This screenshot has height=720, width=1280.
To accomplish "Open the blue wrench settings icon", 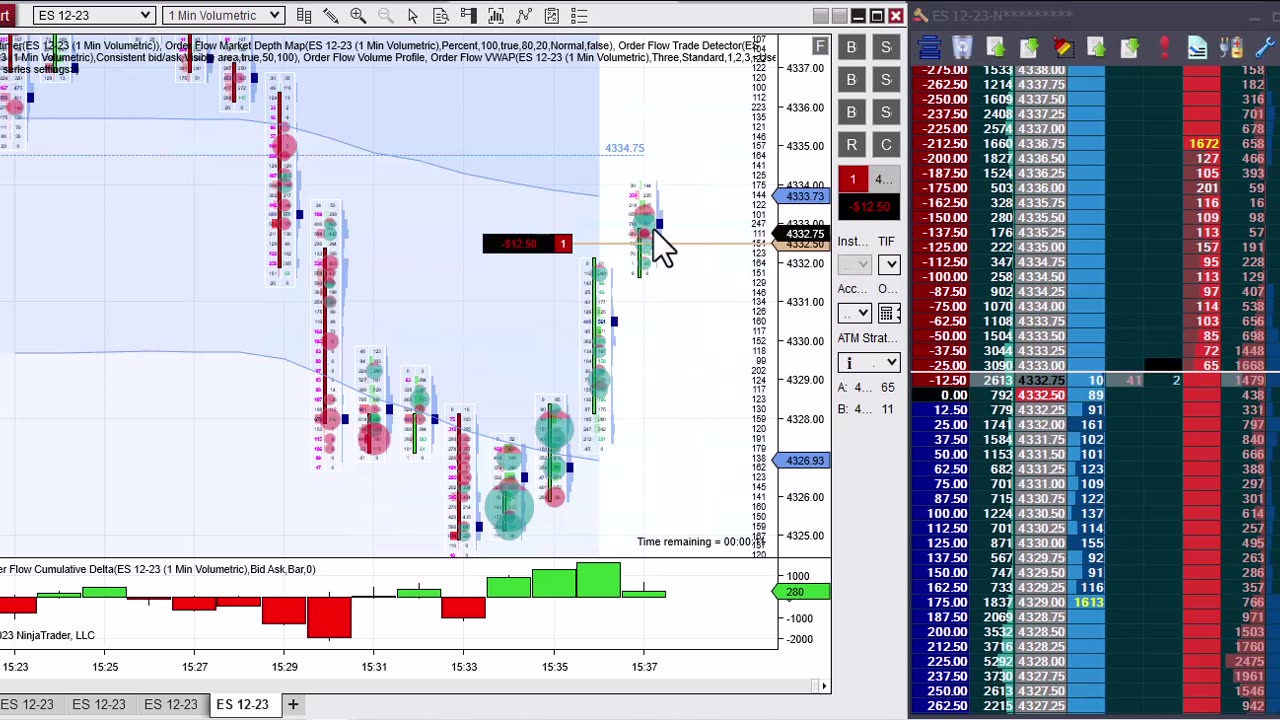I will (1266, 47).
